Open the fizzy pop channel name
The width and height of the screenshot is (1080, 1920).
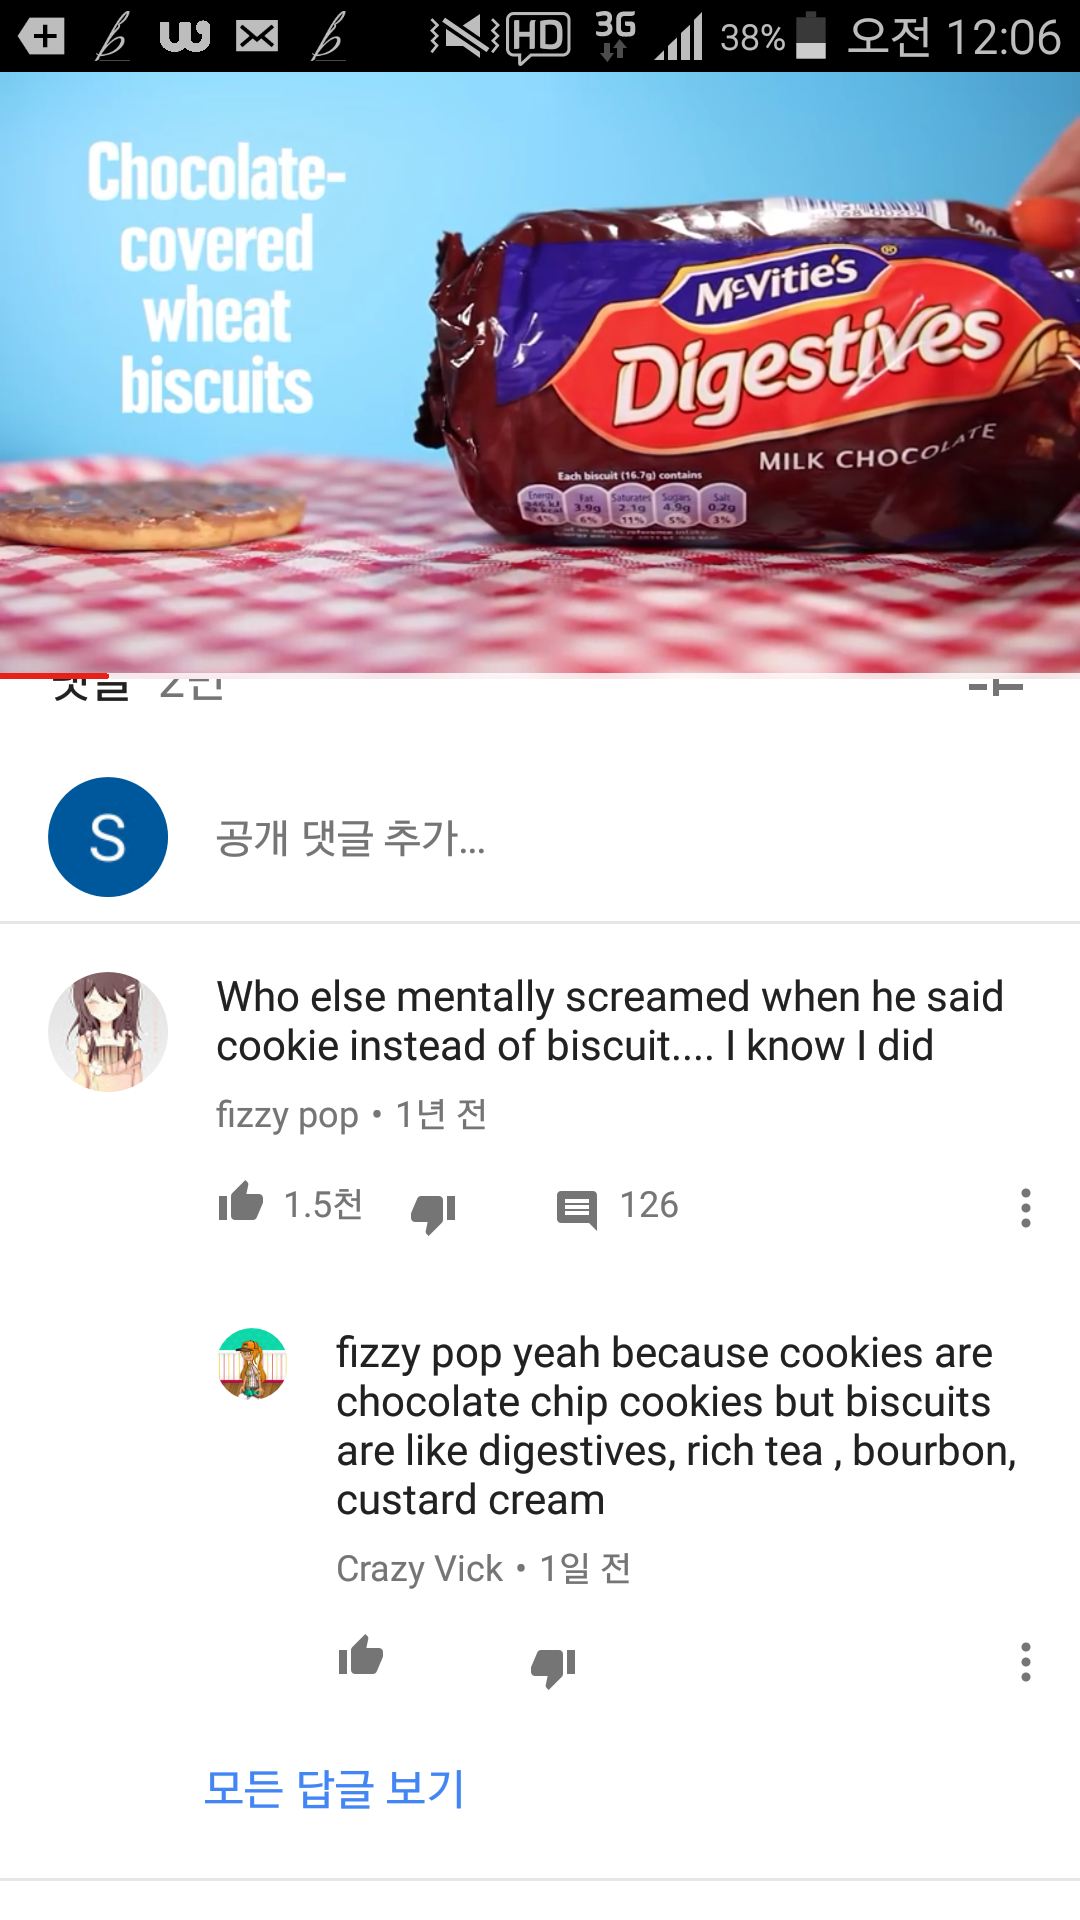tap(287, 1114)
